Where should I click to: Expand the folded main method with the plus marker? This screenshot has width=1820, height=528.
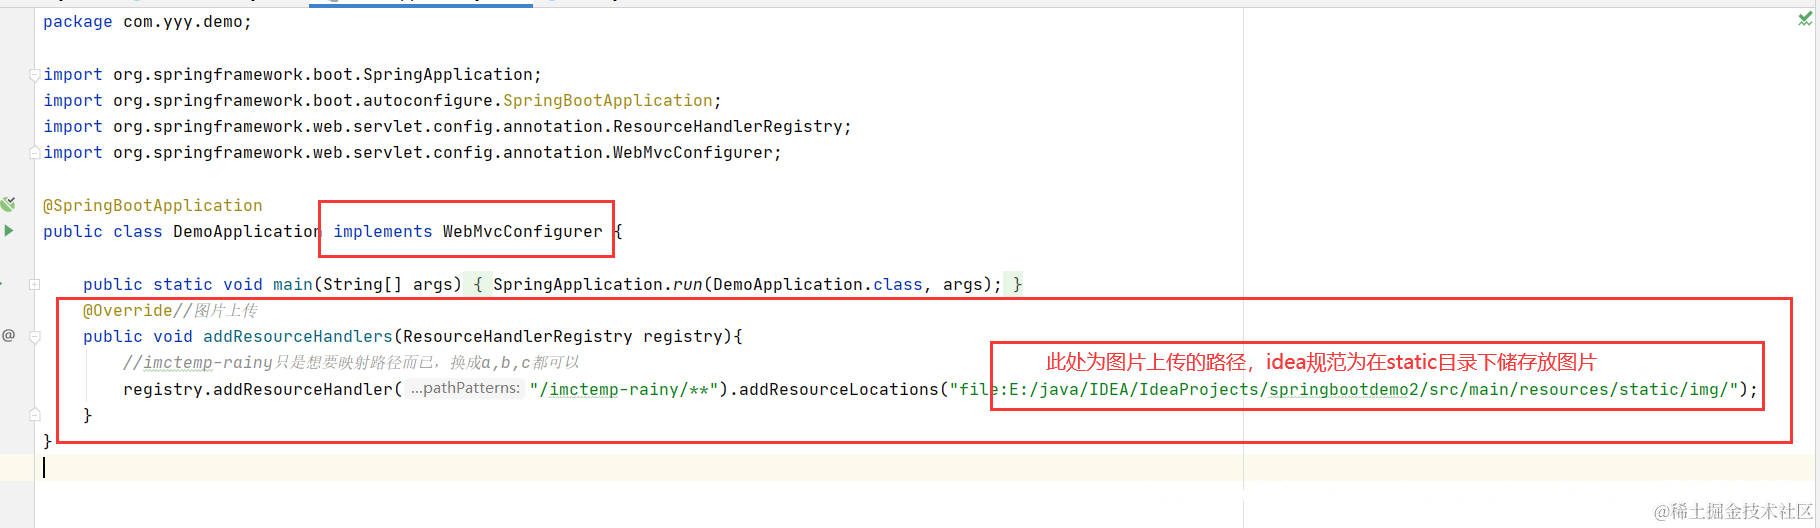tap(34, 284)
